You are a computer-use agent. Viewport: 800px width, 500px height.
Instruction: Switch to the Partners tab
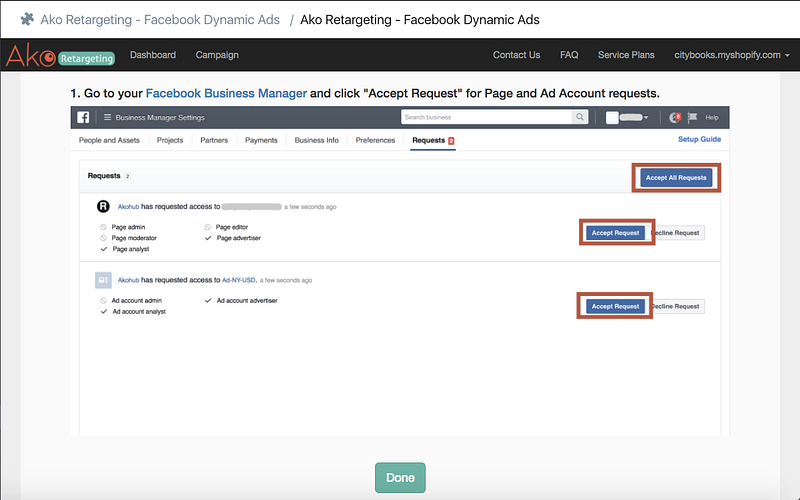tap(214, 140)
